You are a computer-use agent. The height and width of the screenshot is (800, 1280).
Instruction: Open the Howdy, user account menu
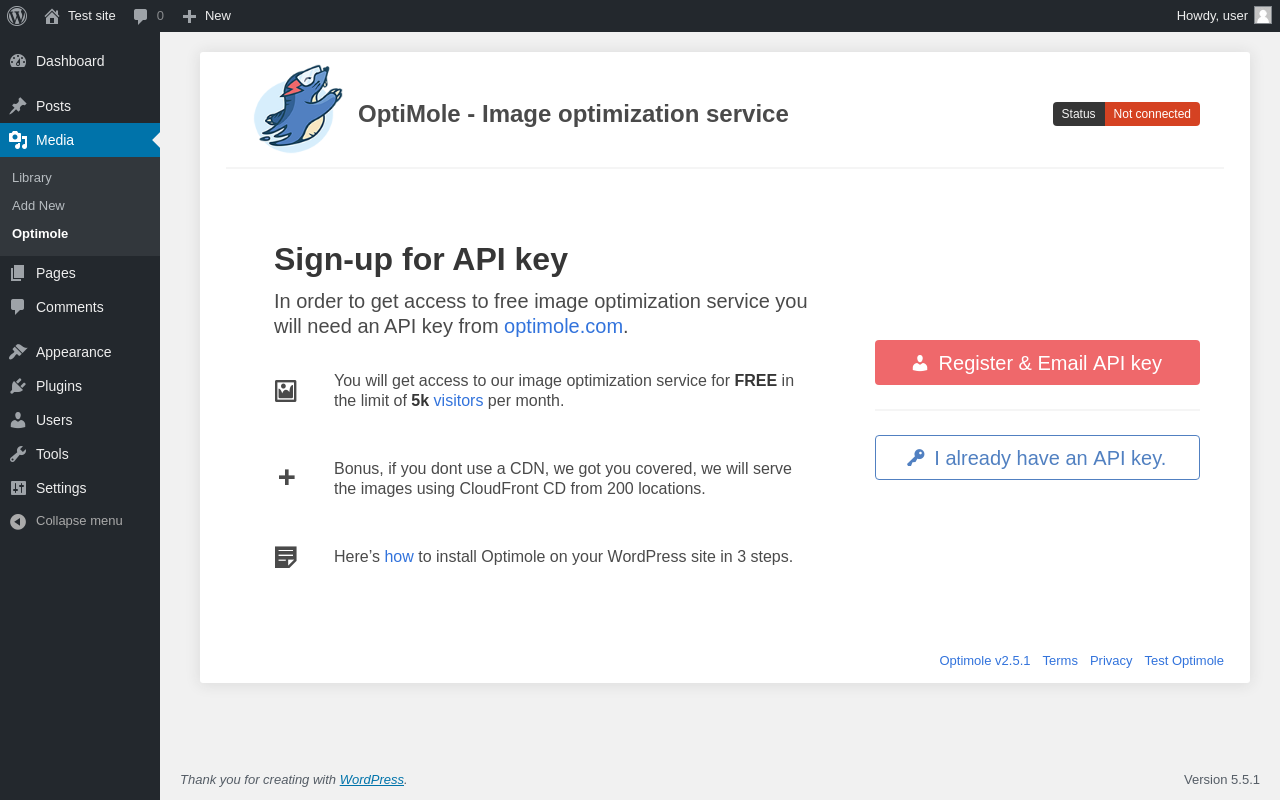[x=1212, y=16]
